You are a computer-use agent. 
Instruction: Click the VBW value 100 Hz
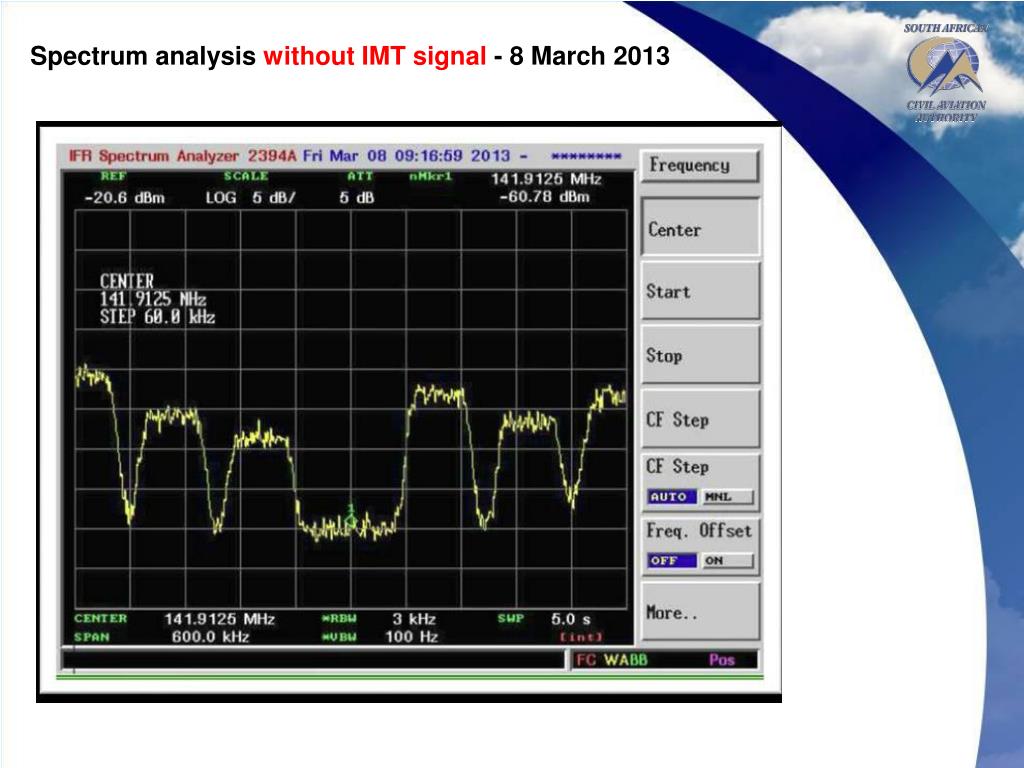click(x=411, y=637)
